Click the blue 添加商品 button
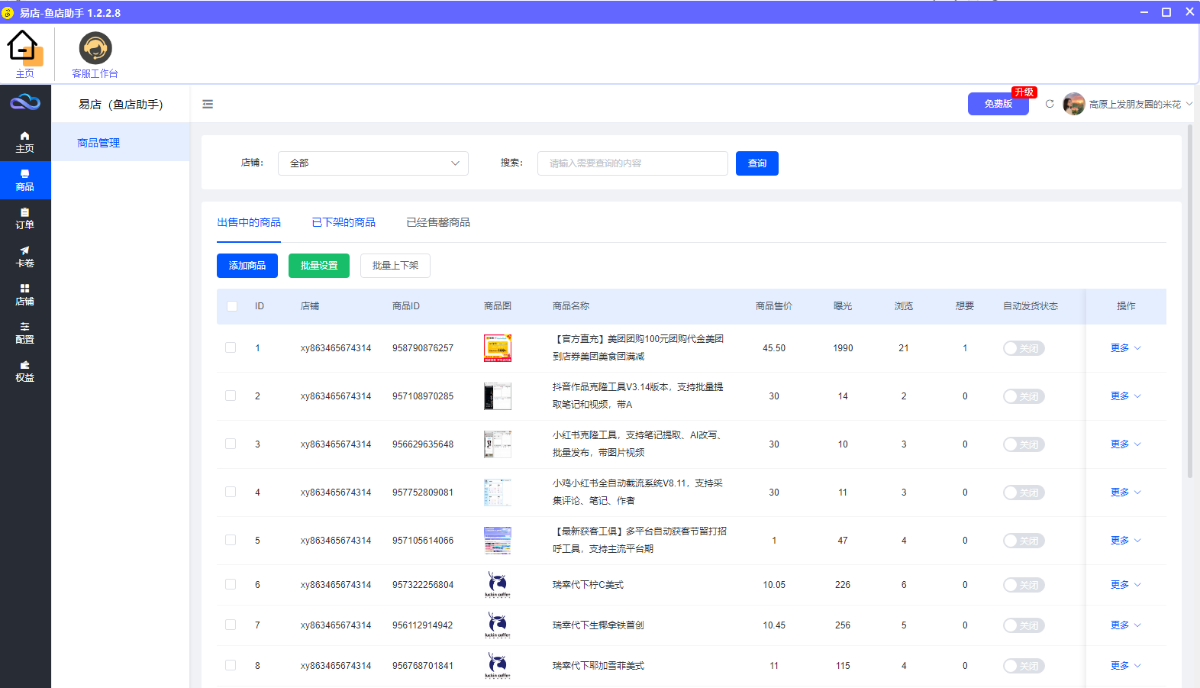Viewport: 1200px width, 688px height. pos(247,265)
